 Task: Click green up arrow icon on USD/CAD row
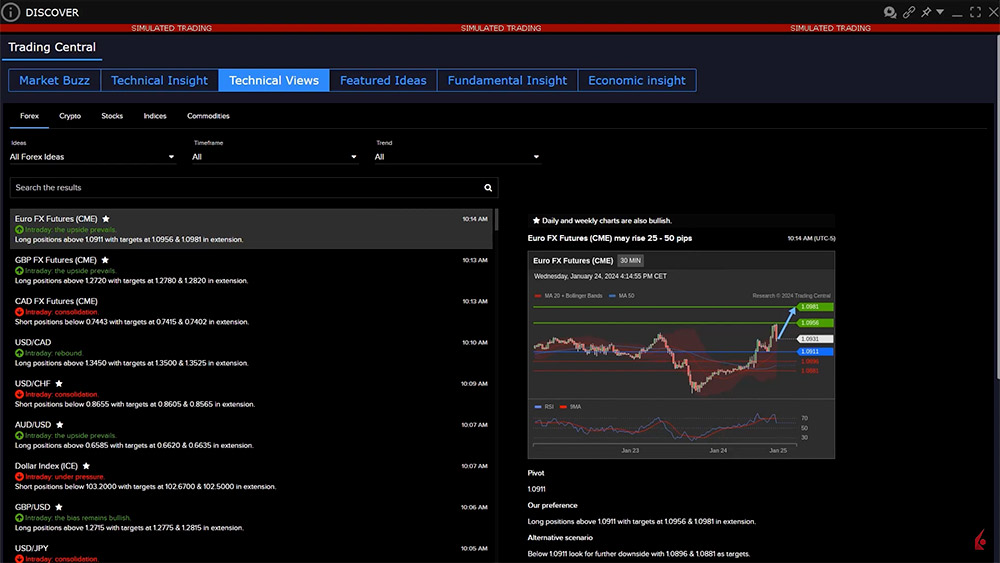pos(19,353)
